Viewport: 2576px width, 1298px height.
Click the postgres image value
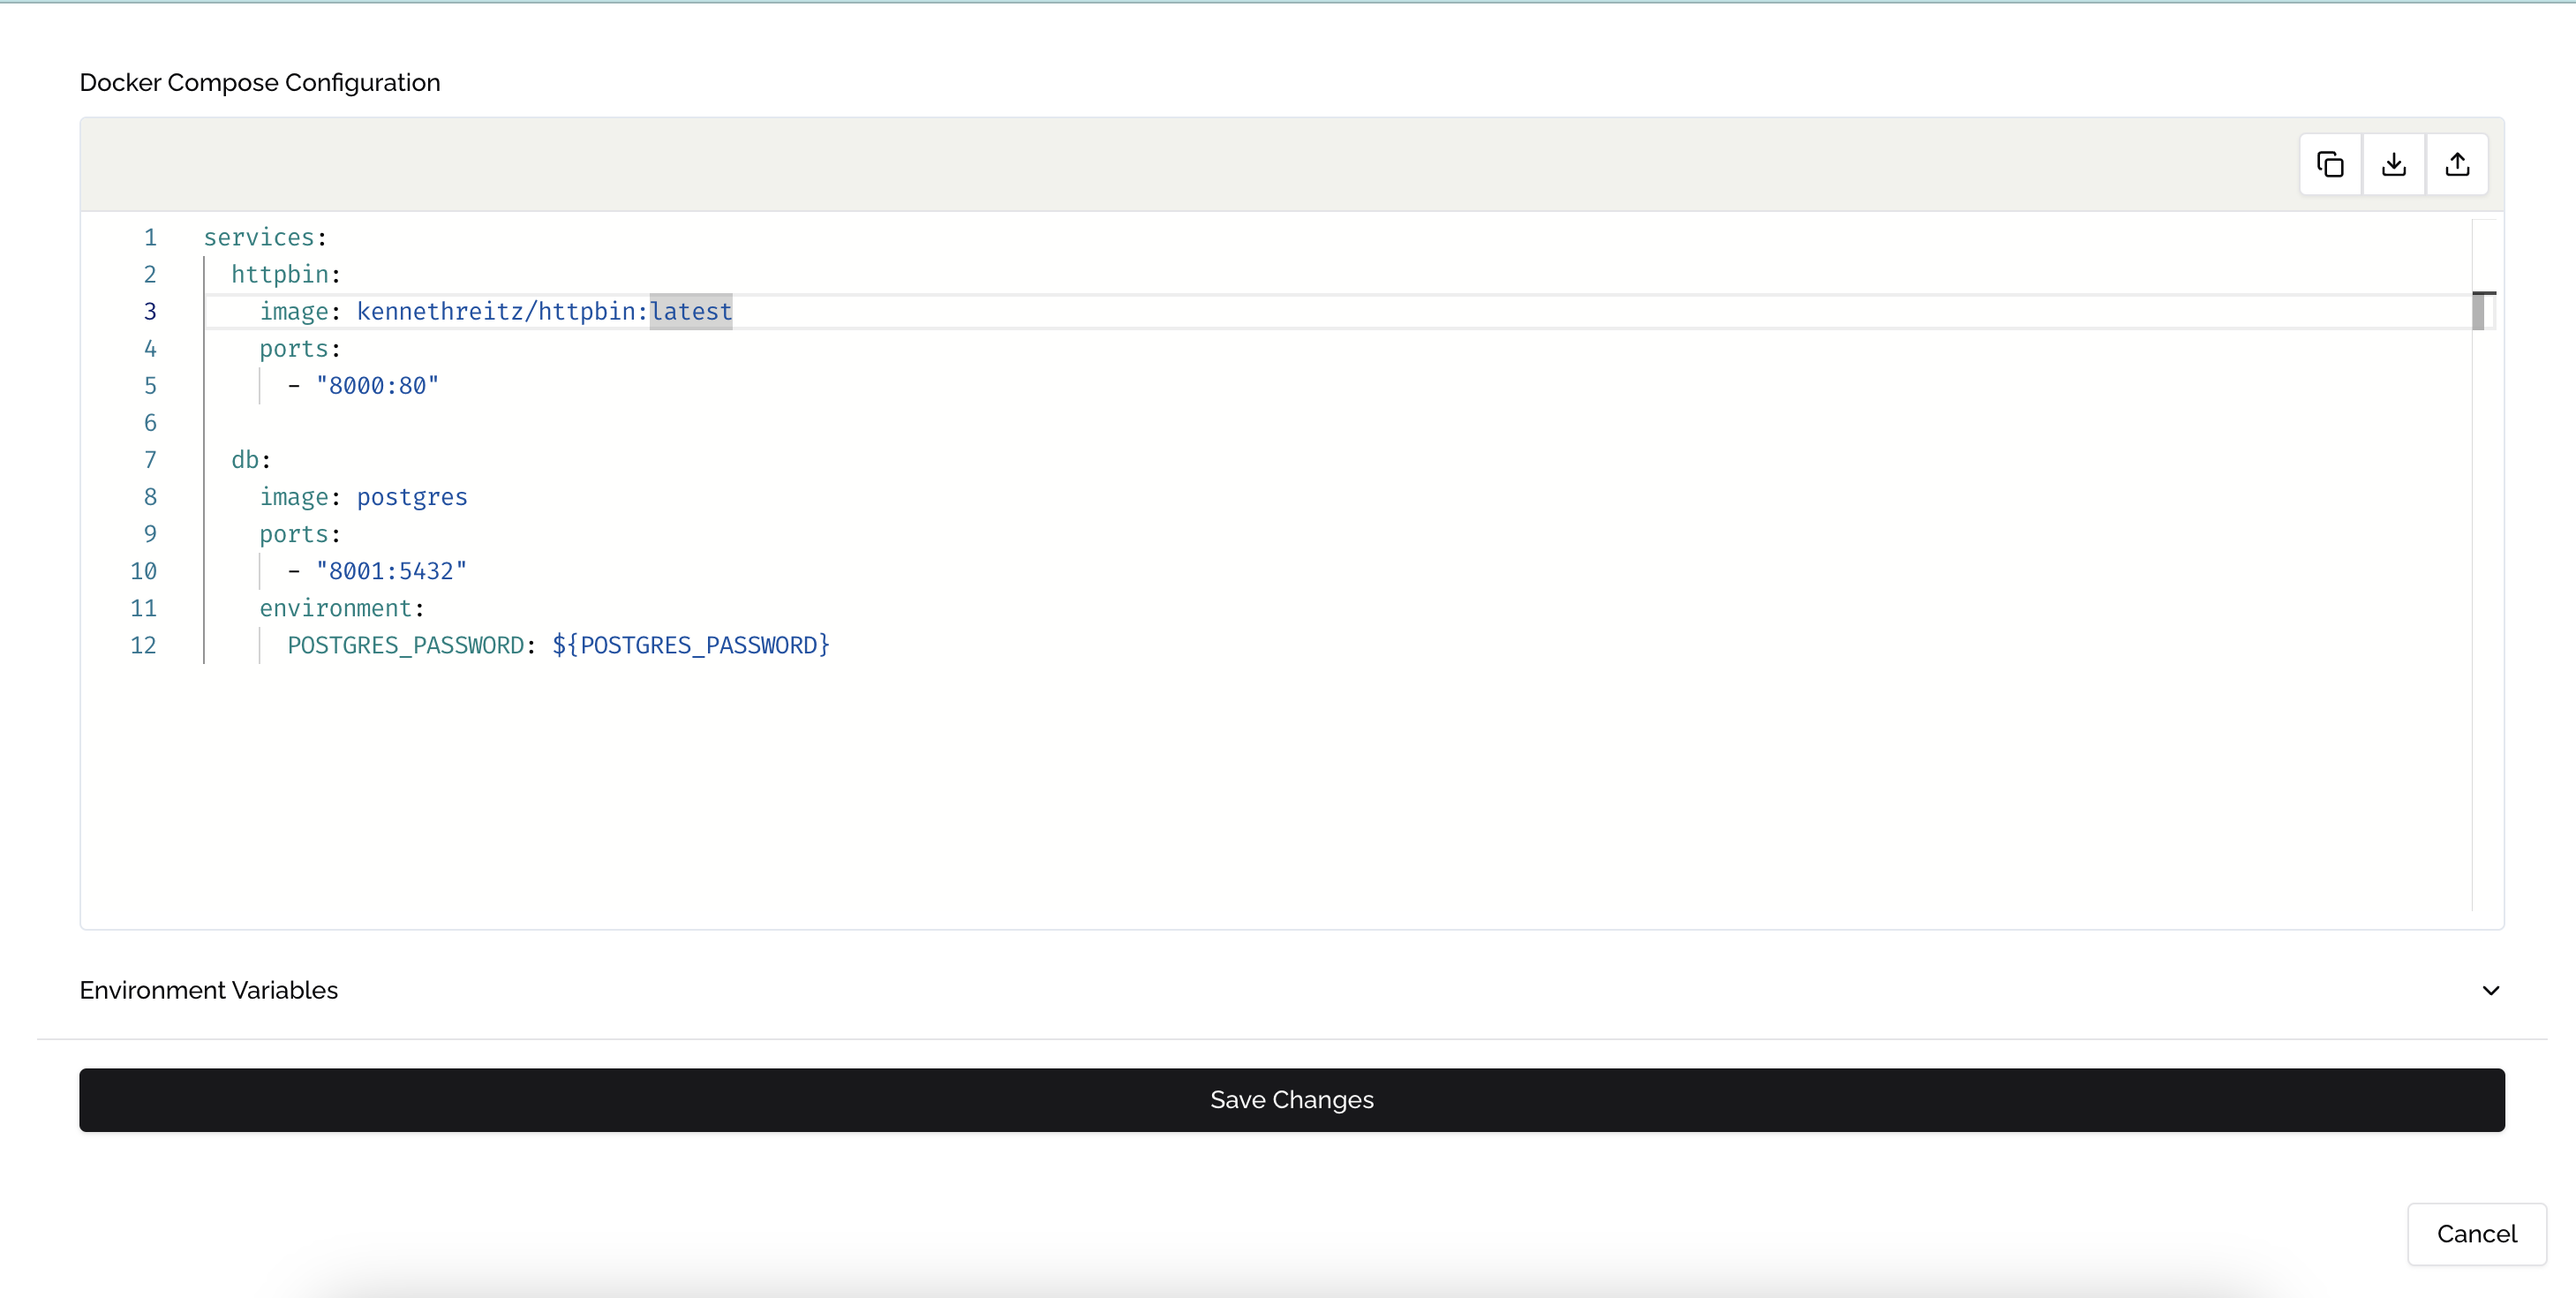click(x=412, y=497)
